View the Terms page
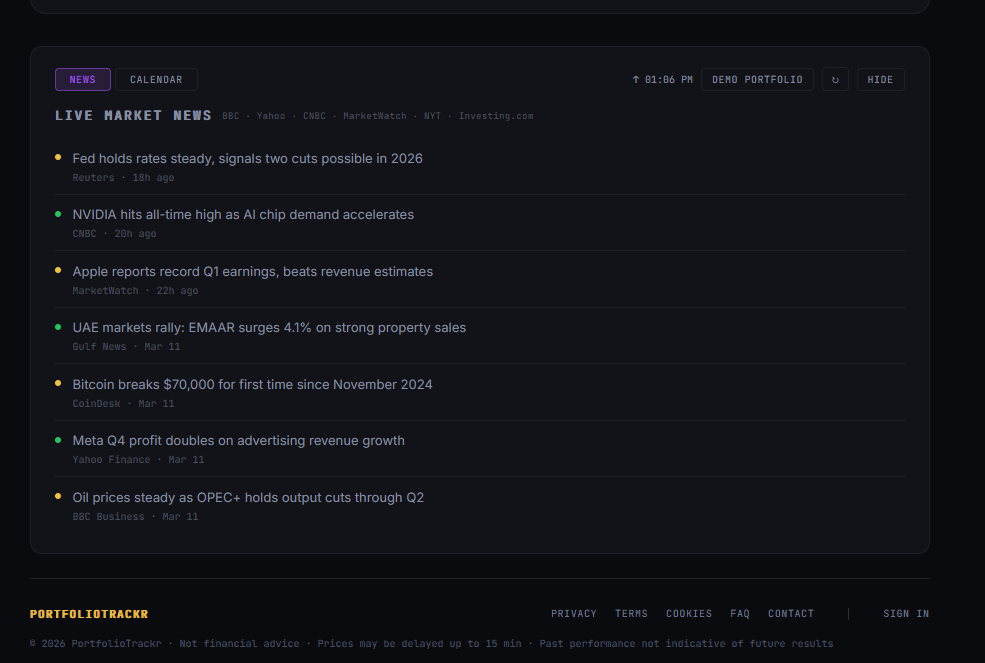 [x=631, y=613]
